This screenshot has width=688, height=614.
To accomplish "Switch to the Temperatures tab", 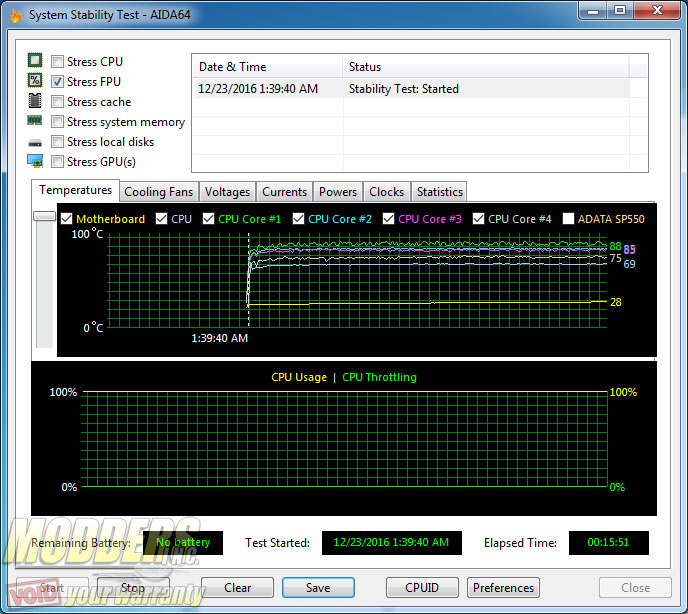I will (75, 190).
